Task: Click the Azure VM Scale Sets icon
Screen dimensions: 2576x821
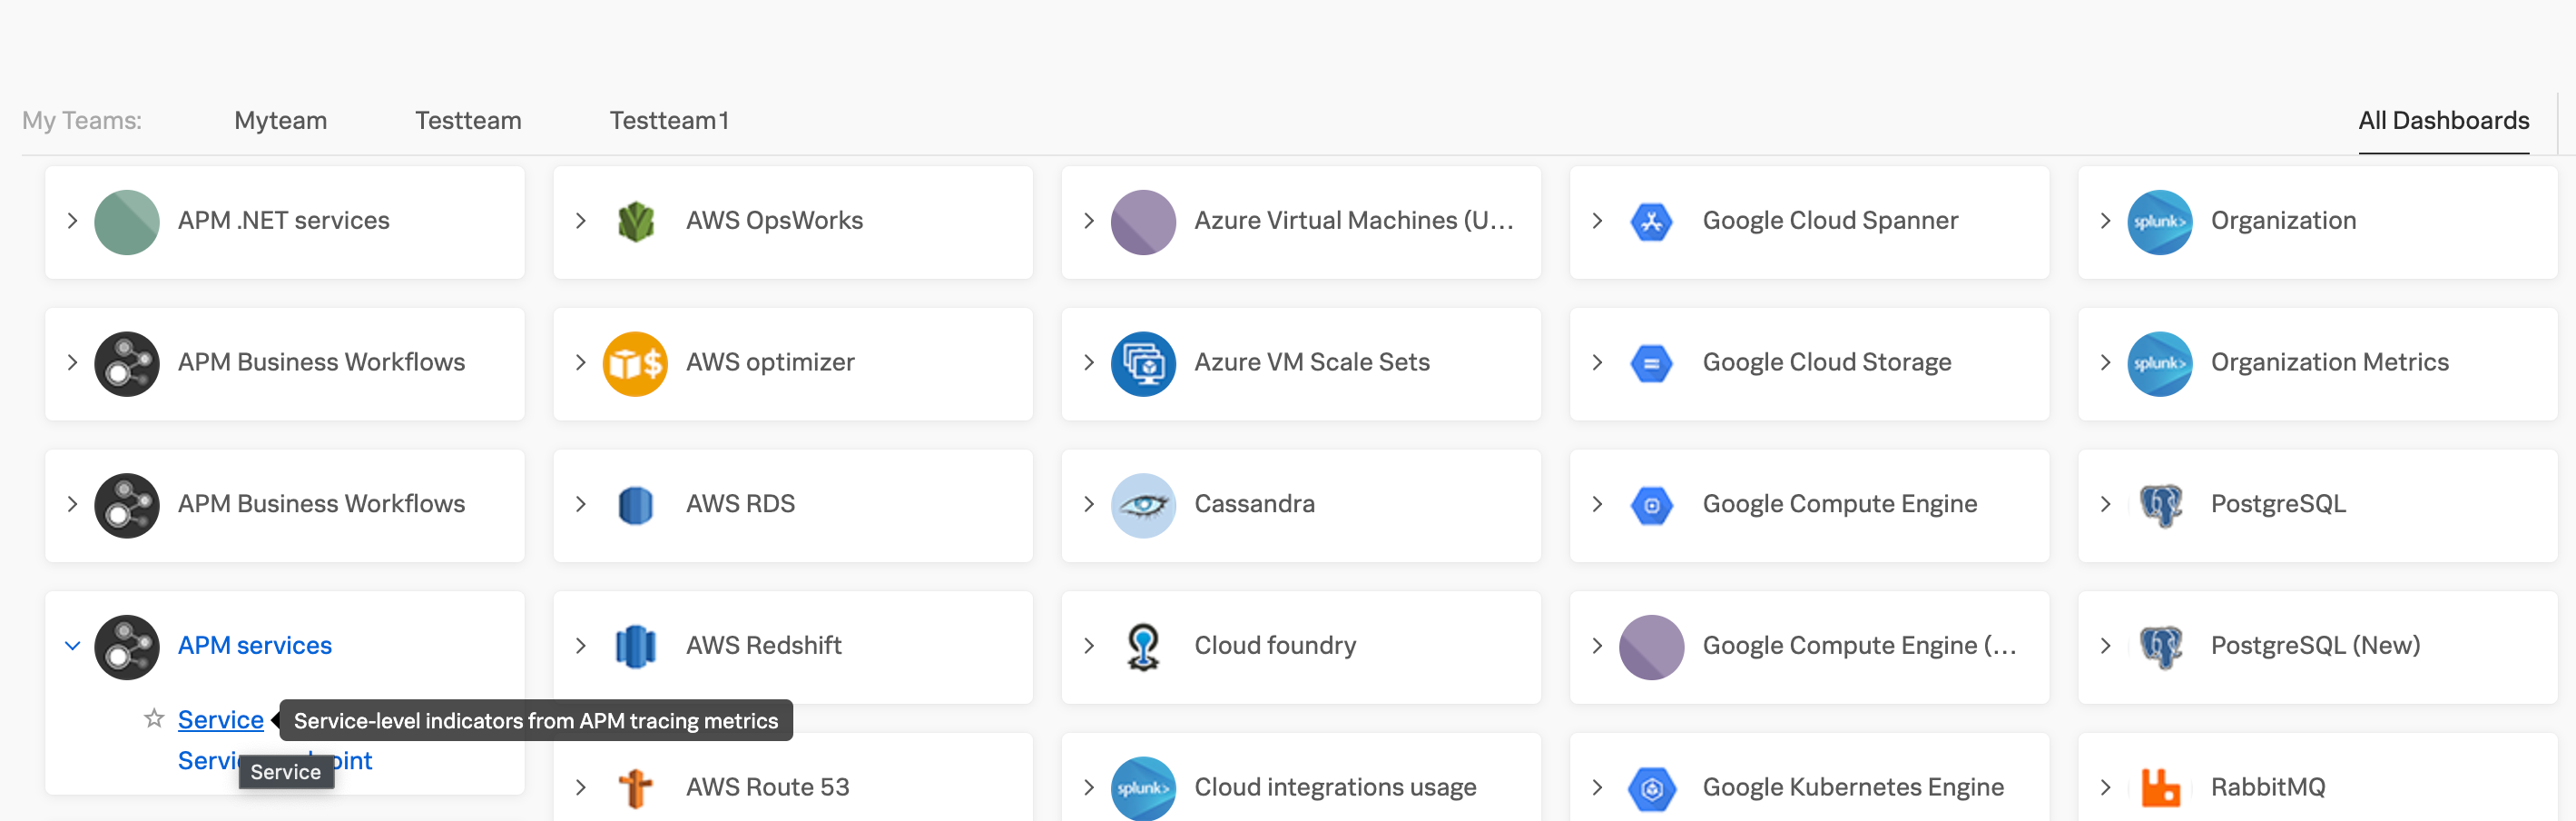Action: pyautogui.click(x=1143, y=363)
